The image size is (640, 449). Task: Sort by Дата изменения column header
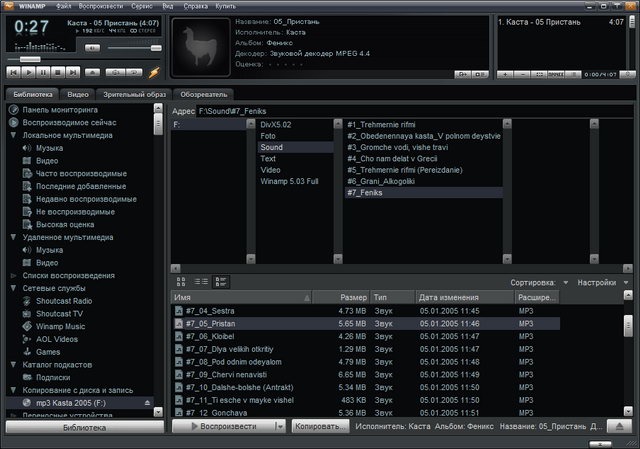click(465, 298)
